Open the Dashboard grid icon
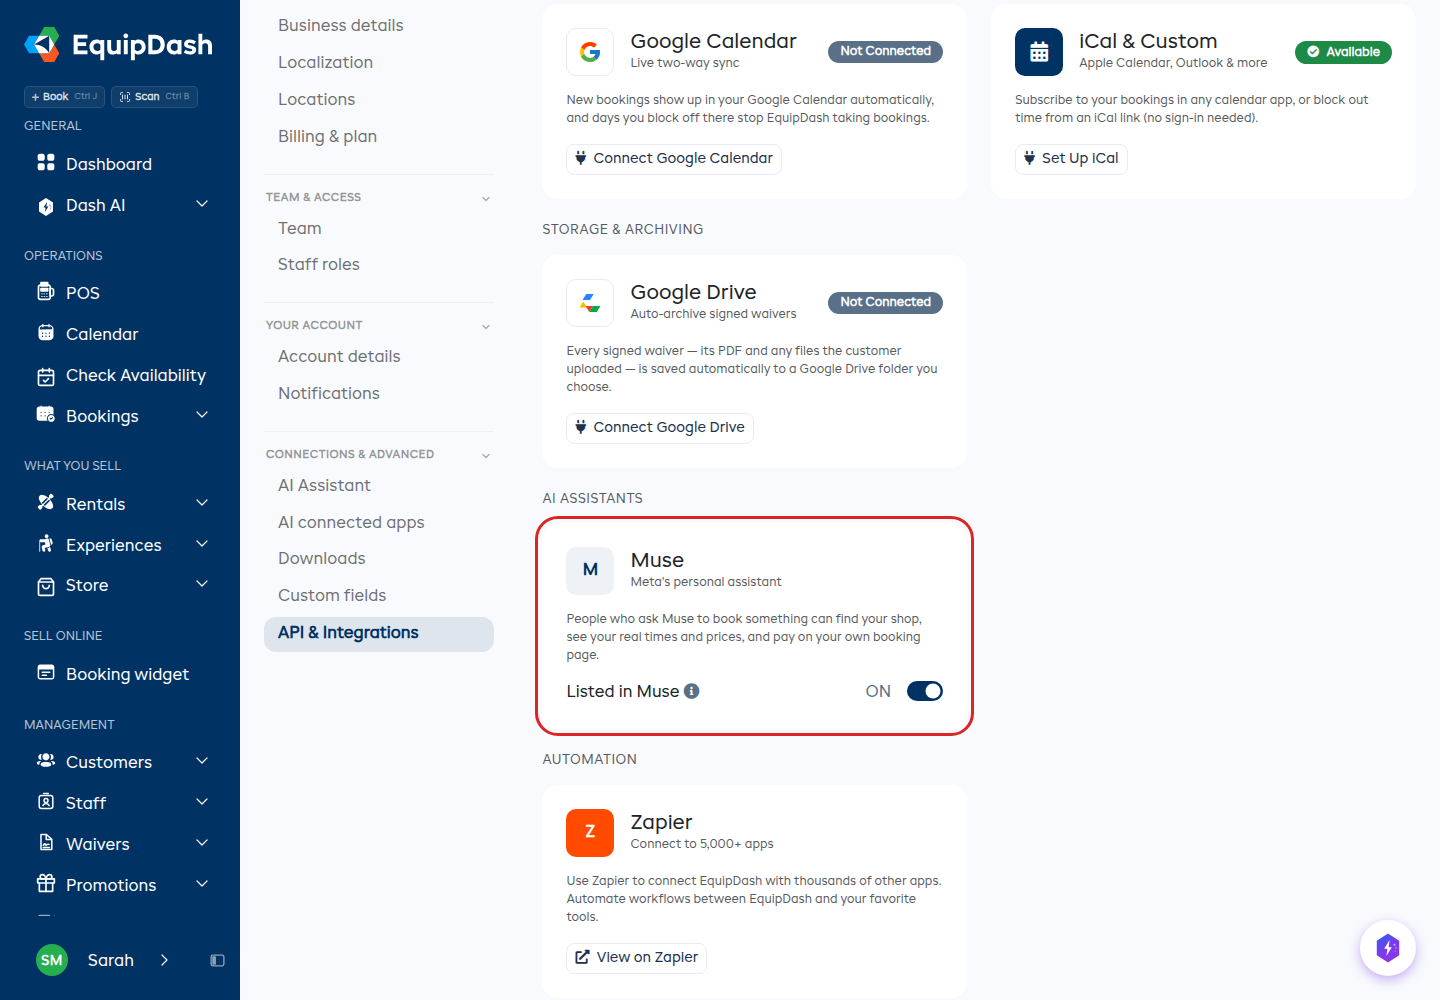This screenshot has height=1000, width=1440. coord(46,163)
